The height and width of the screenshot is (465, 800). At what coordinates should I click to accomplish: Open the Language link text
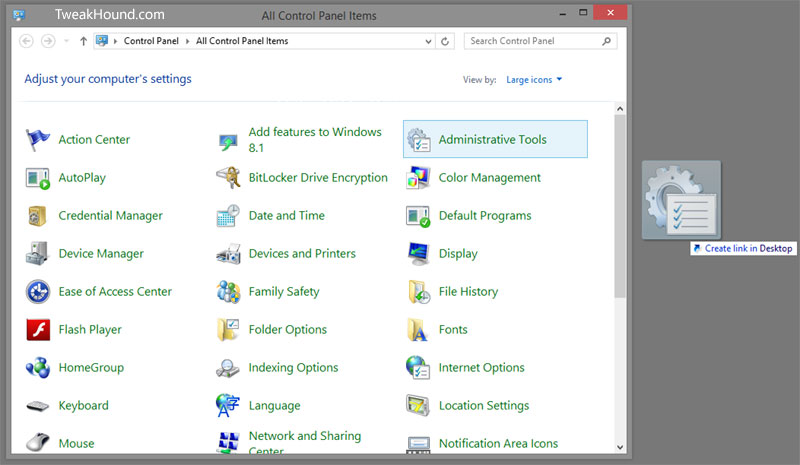coord(274,406)
